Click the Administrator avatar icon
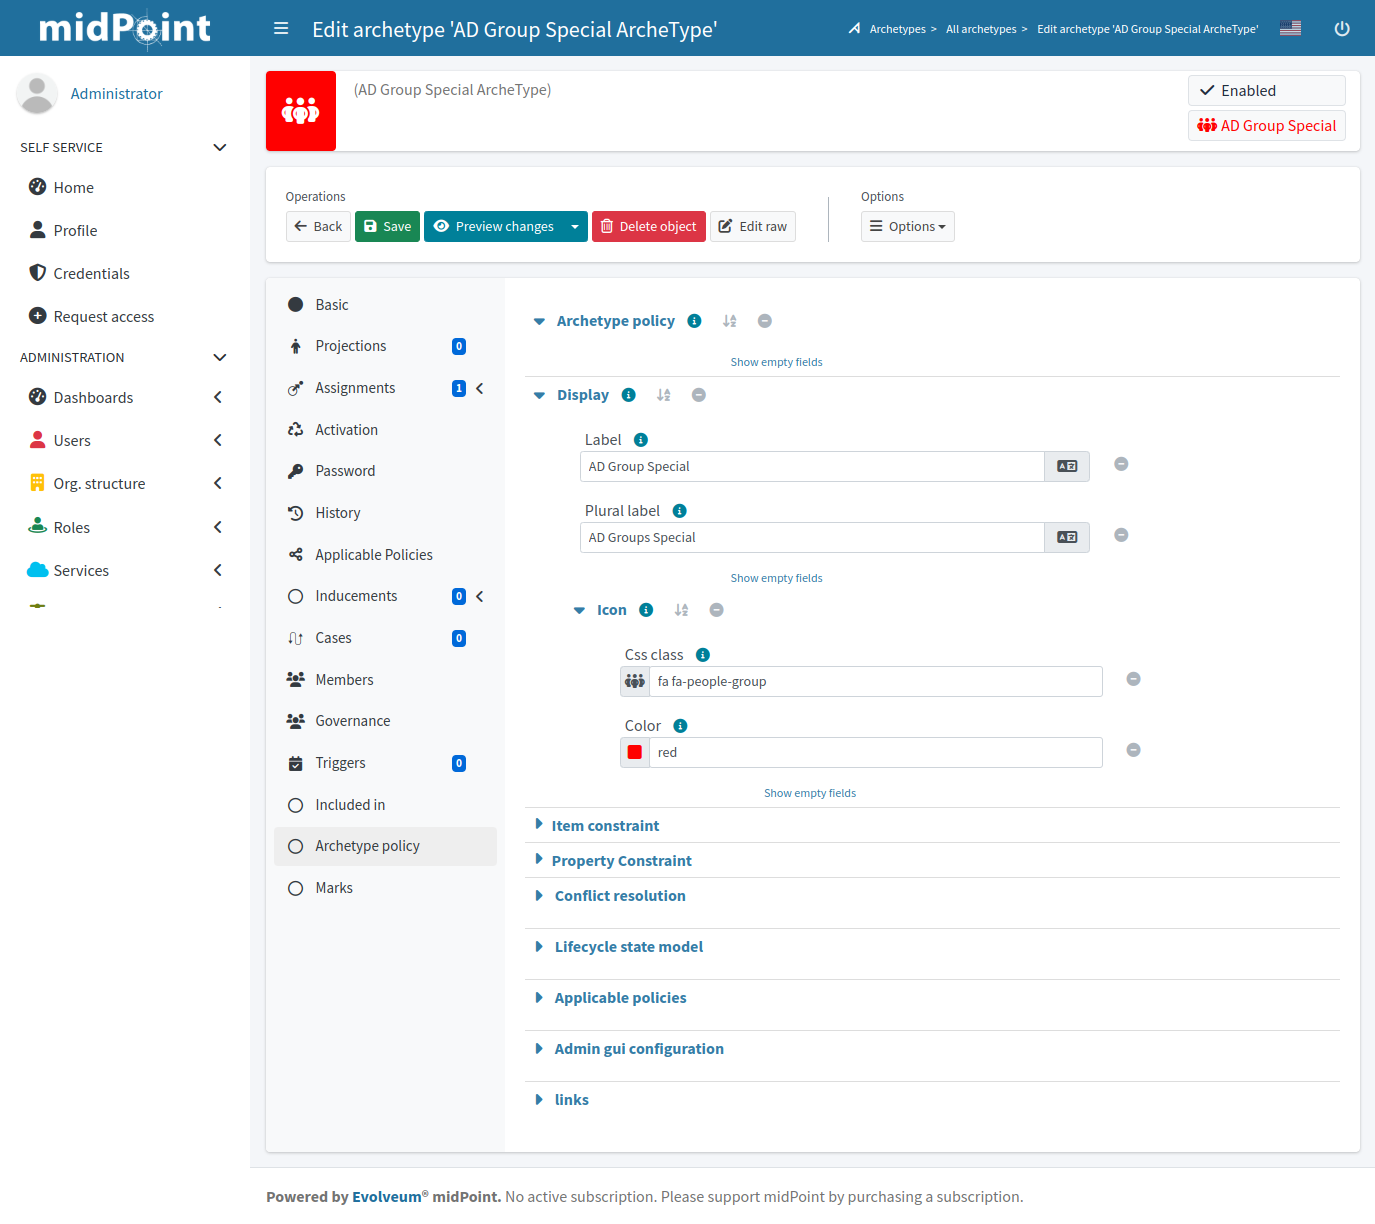 (x=37, y=94)
